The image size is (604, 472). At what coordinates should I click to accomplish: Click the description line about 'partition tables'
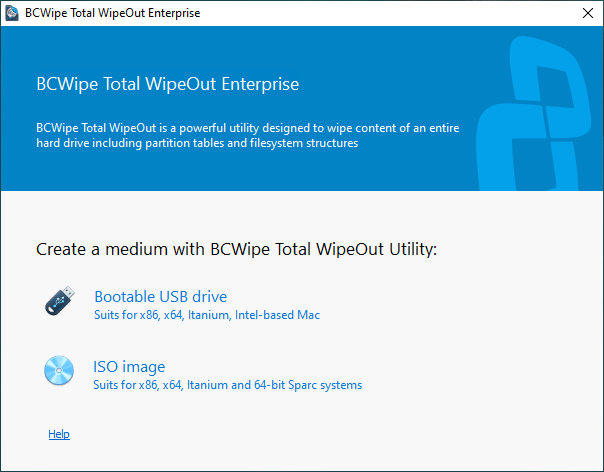tap(197, 143)
